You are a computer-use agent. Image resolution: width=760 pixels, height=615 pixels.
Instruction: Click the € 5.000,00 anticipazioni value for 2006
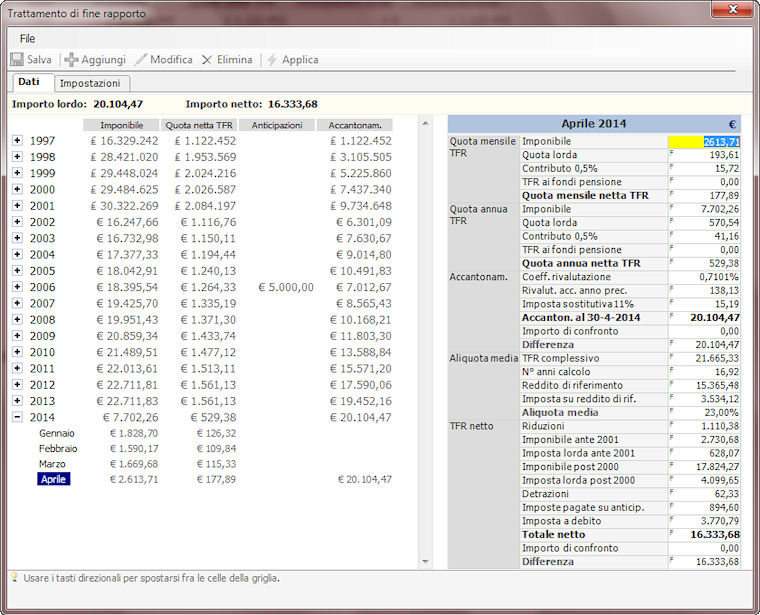286,287
